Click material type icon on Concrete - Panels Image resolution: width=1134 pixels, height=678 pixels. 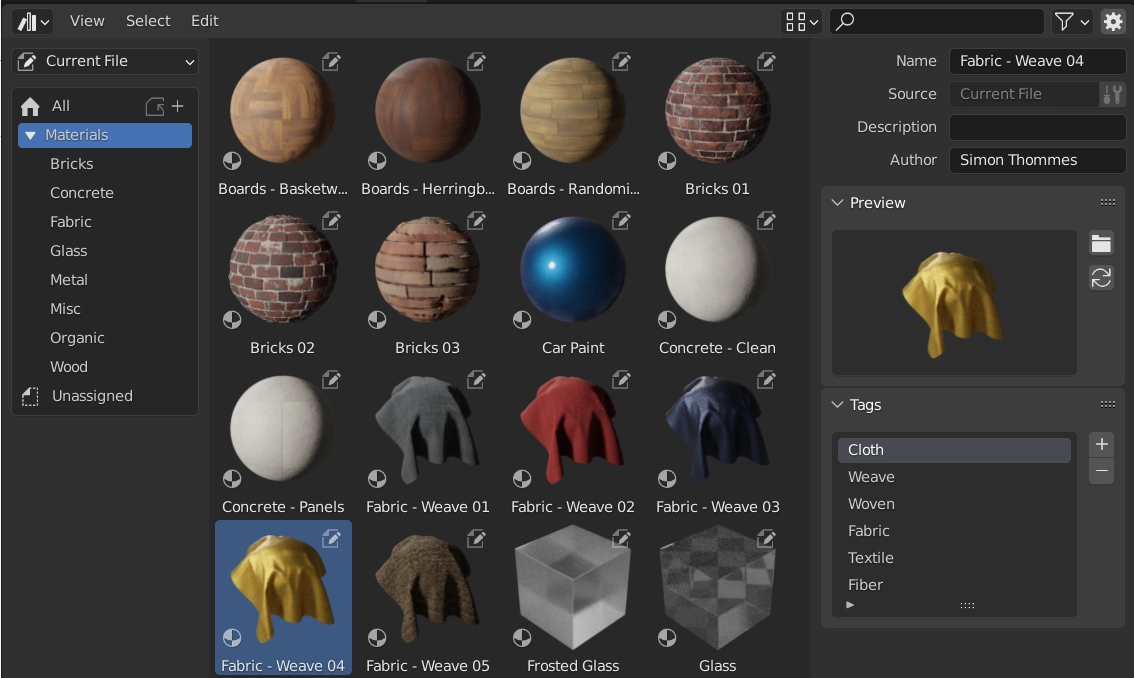tap(232, 478)
